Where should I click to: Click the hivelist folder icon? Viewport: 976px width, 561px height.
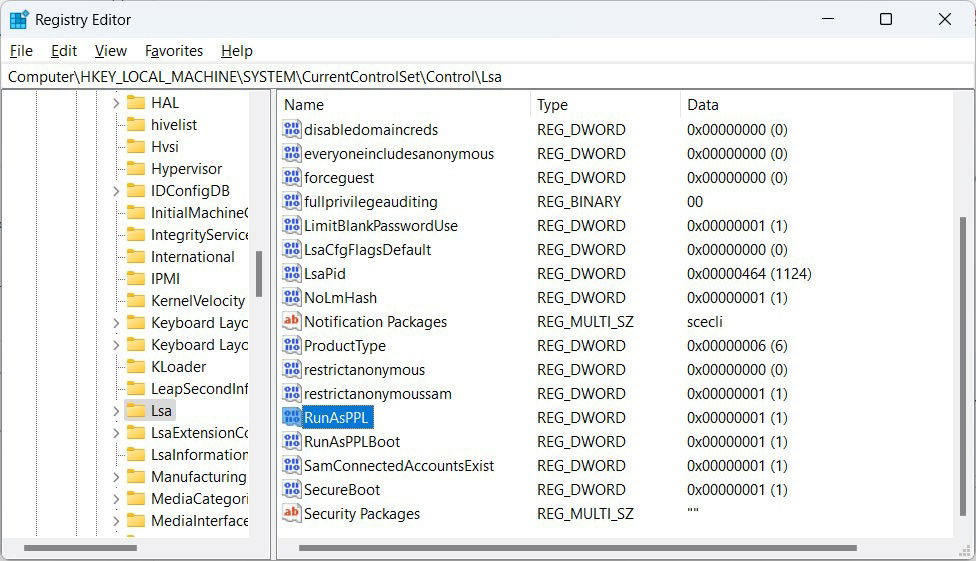pyautogui.click(x=136, y=125)
